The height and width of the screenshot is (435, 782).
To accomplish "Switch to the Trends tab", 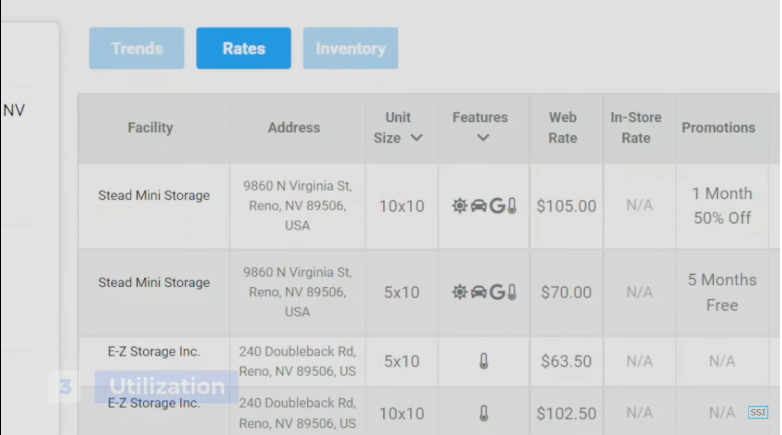I will [136, 48].
